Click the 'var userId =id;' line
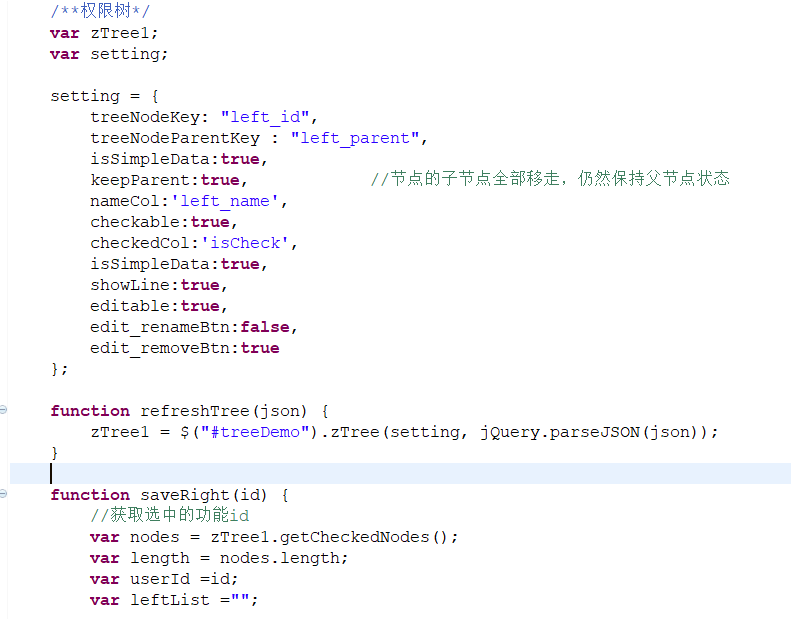Screen dimensions: 791x619 coord(164,579)
